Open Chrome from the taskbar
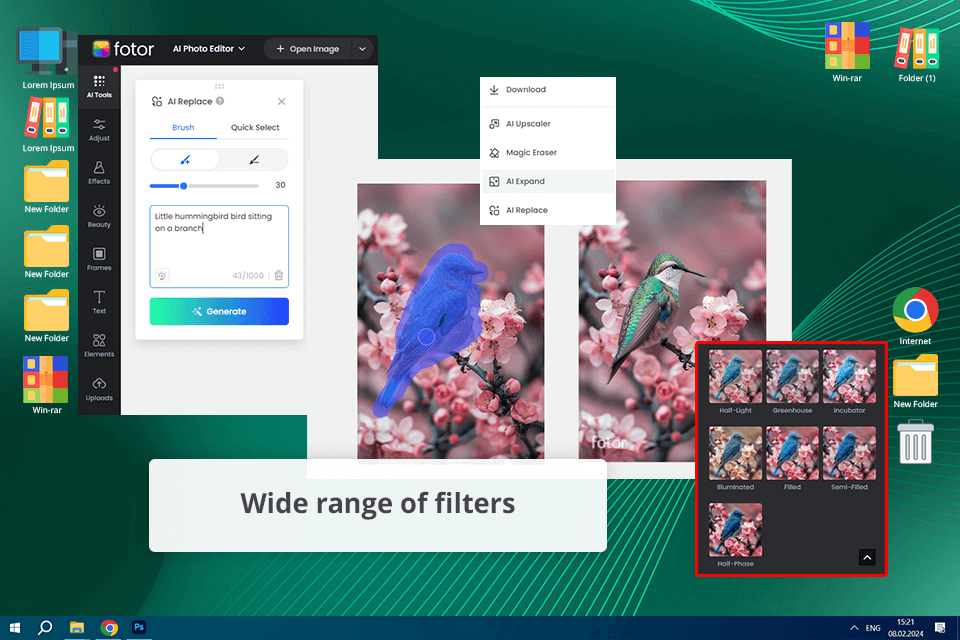 [x=109, y=628]
